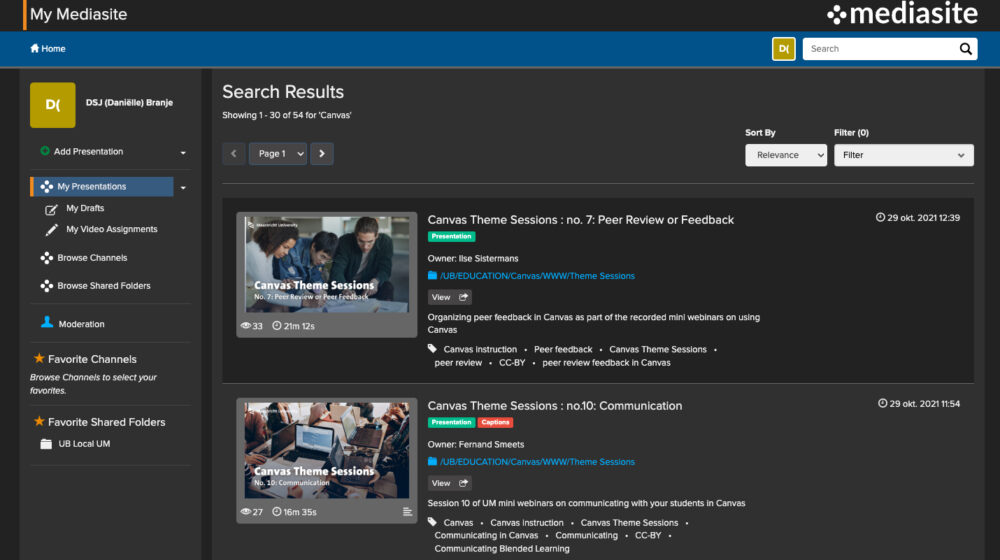Image resolution: width=1000 pixels, height=560 pixels.
Task: Open My Video Assignments
Action: click(112, 229)
